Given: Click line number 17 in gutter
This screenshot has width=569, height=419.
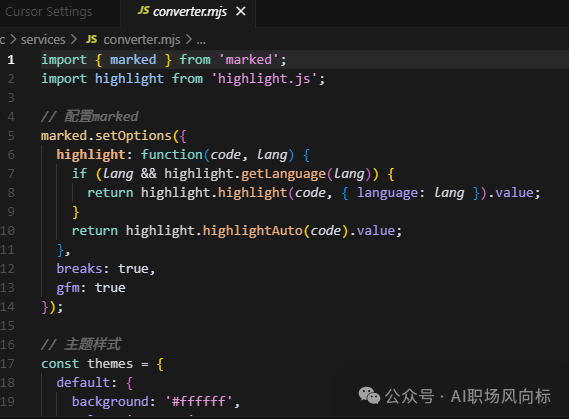Looking at the screenshot, I should click(7, 364).
